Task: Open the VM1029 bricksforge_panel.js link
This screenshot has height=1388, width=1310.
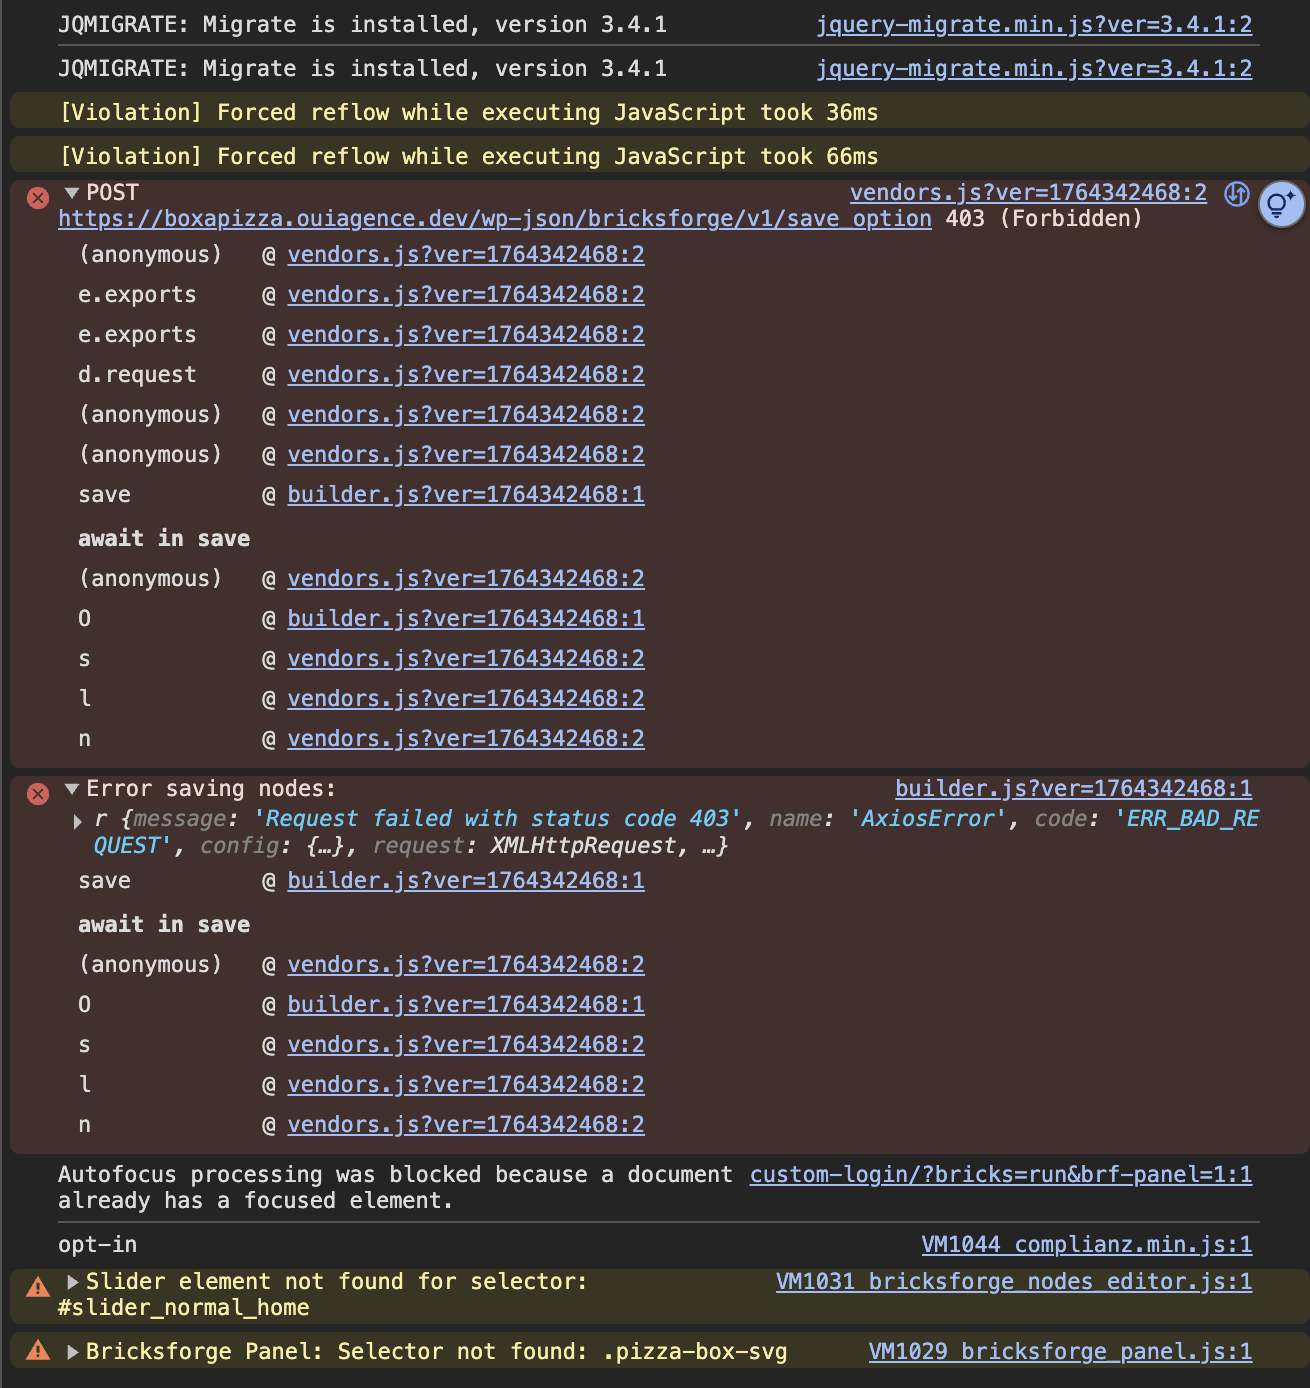Action: (1060, 1352)
